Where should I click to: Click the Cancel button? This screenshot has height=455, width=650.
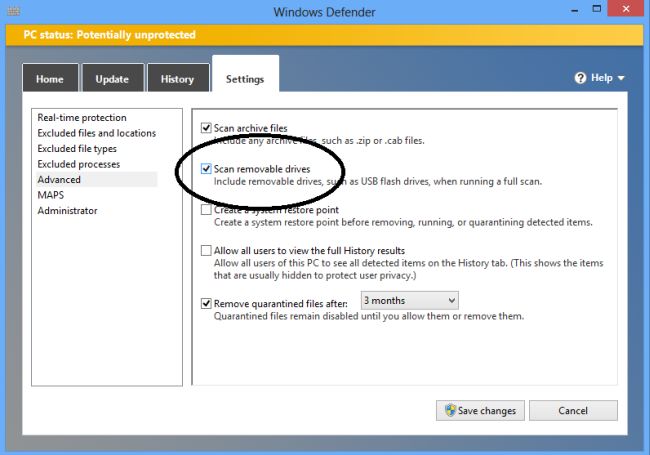[x=573, y=410]
